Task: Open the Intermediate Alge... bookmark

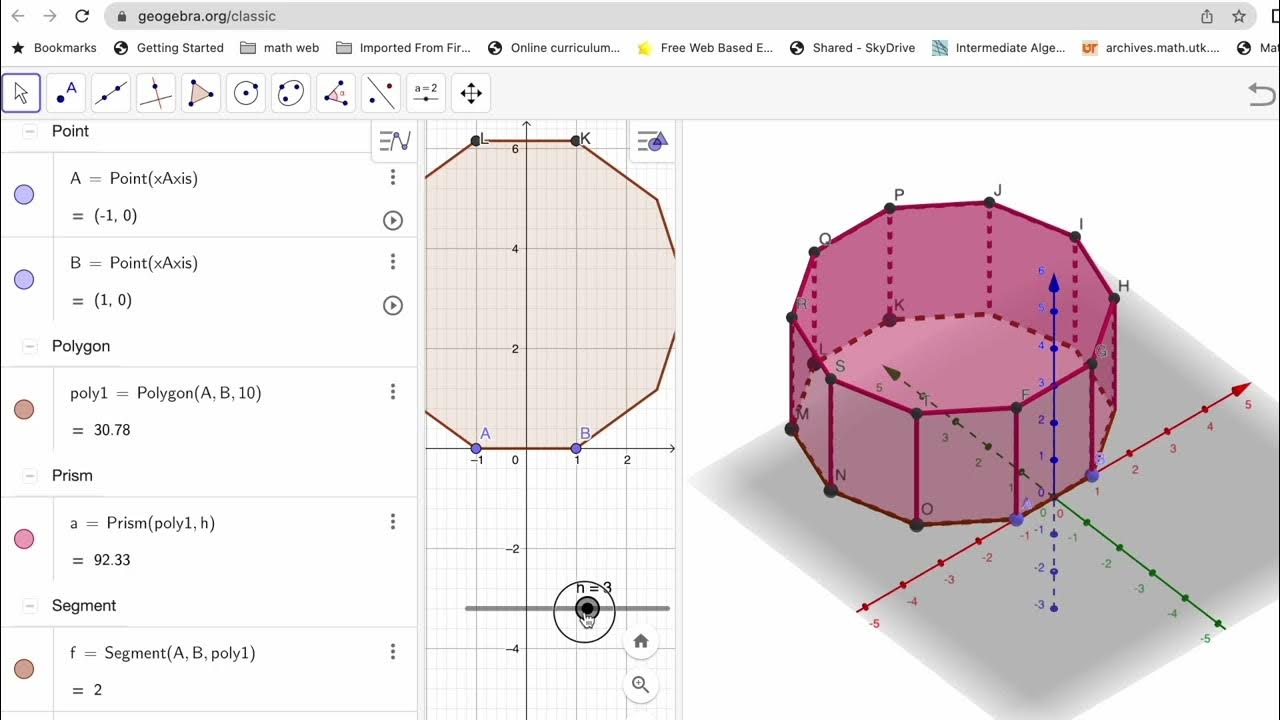Action: 998,48
